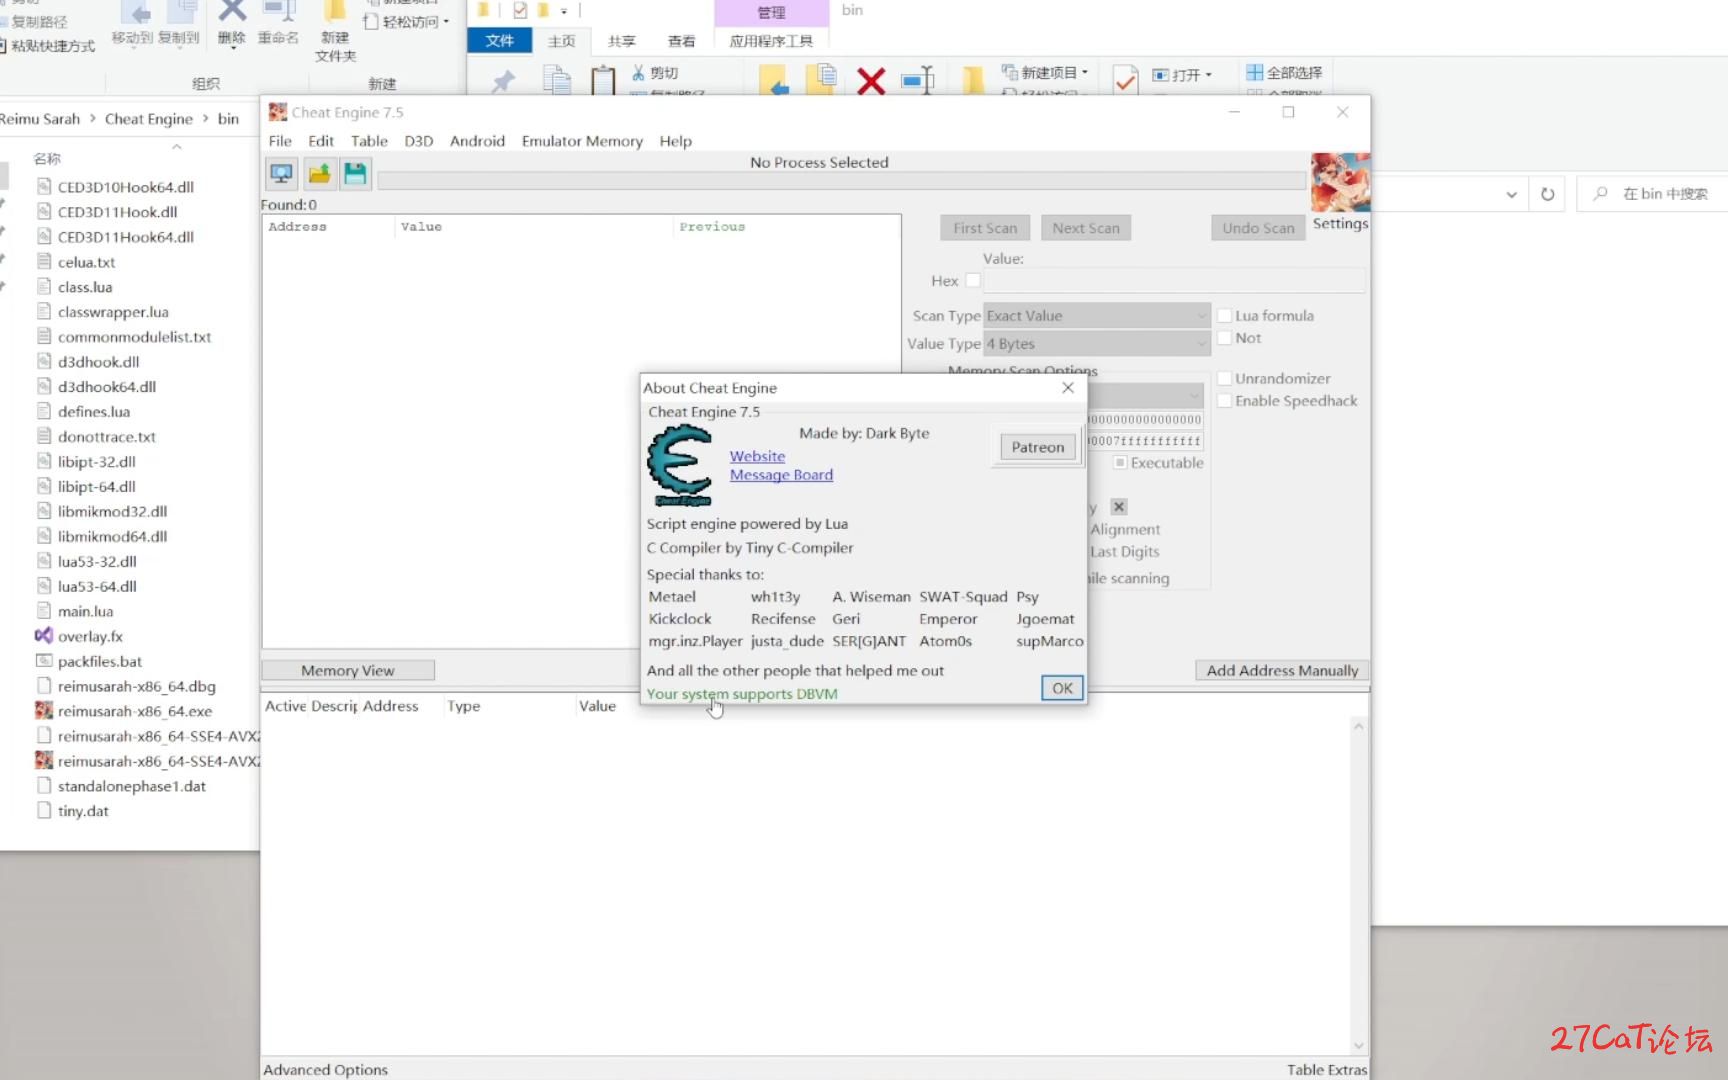Click the rename icon in right Explorer ribbon
The image size is (1728, 1080).
(x=917, y=80)
